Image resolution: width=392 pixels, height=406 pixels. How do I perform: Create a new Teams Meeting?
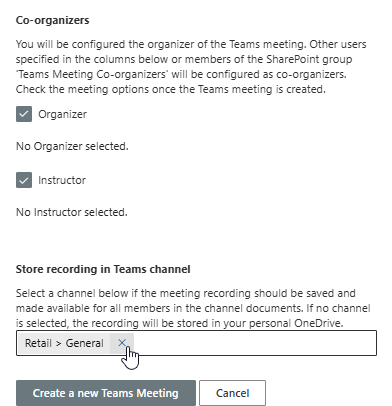106,393
